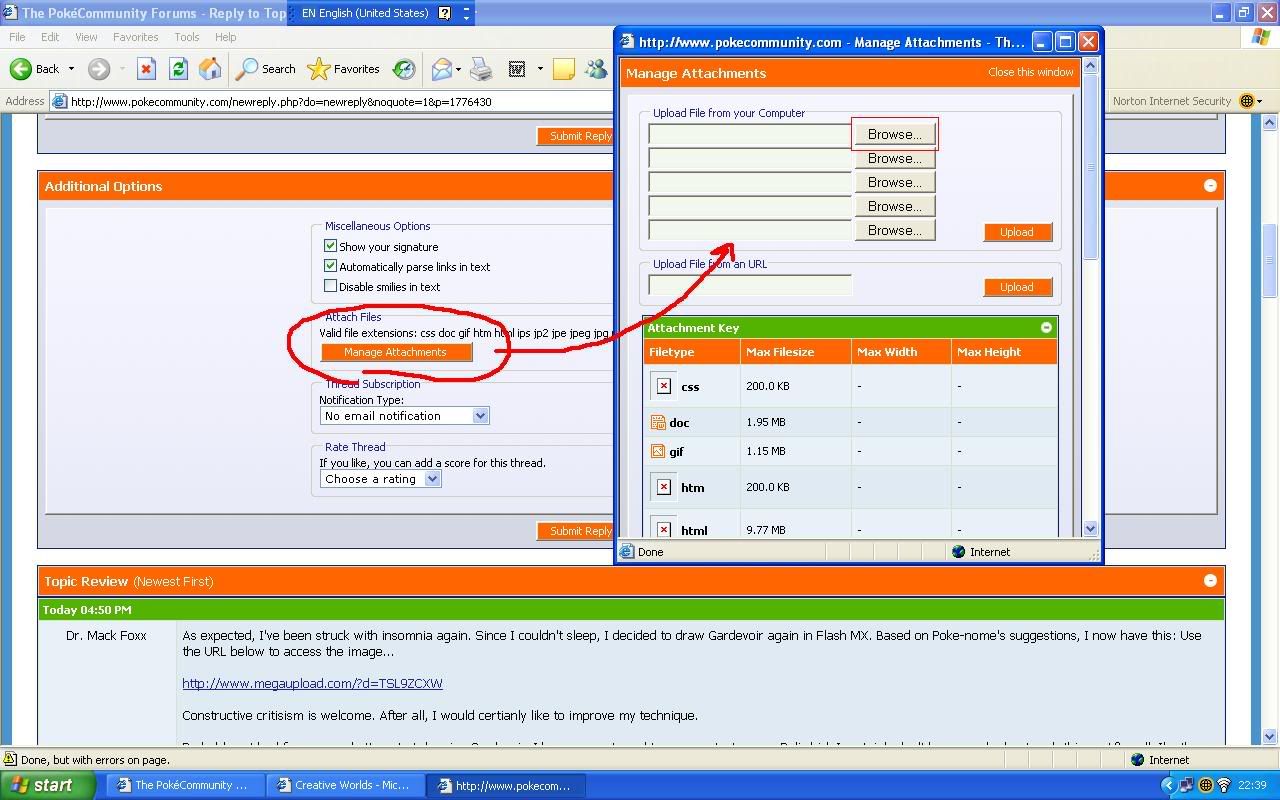The height and width of the screenshot is (800, 1280).
Task: Click the Manage Attachments button
Action: tap(395, 352)
